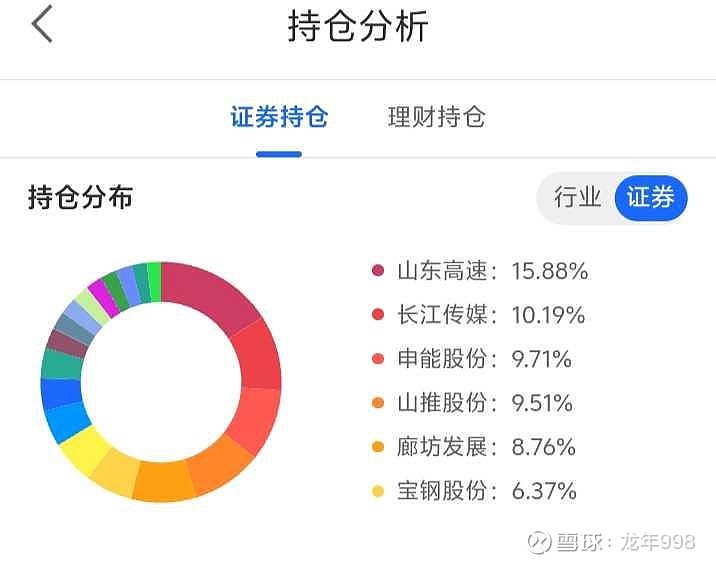Click 长江传媒 legend color dot
The width and height of the screenshot is (716, 564).
(x=378, y=315)
